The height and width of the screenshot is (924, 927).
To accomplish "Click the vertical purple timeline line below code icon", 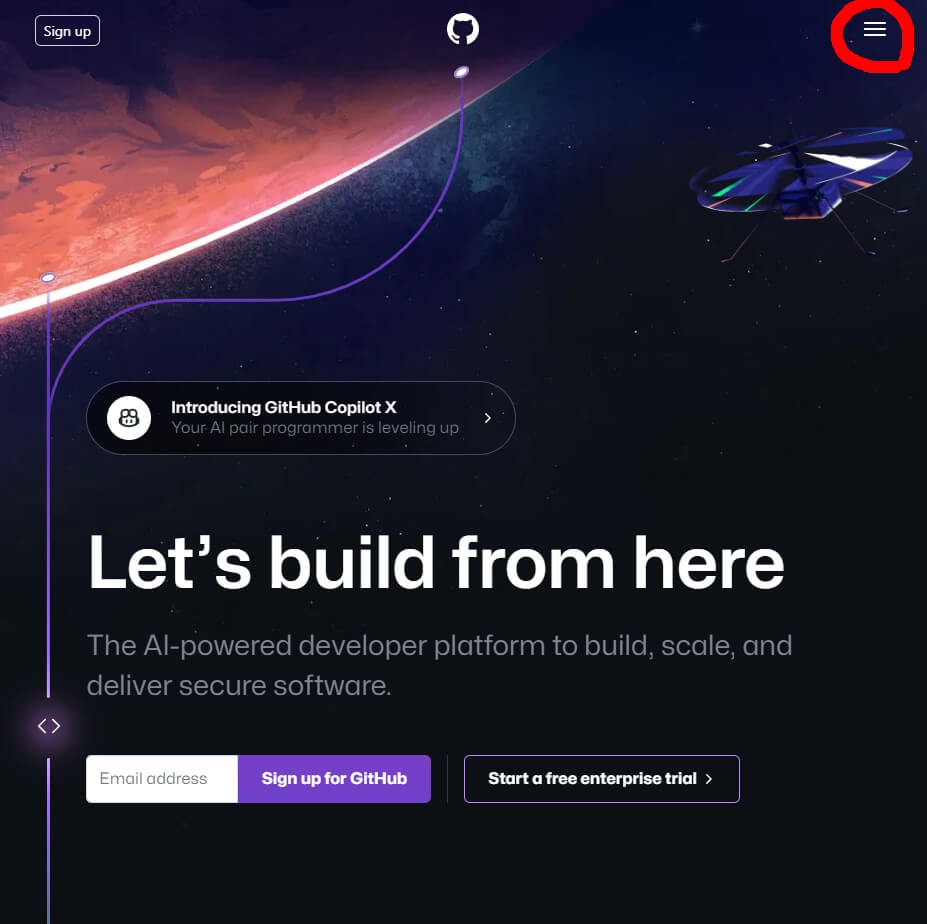I will (48, 839).
